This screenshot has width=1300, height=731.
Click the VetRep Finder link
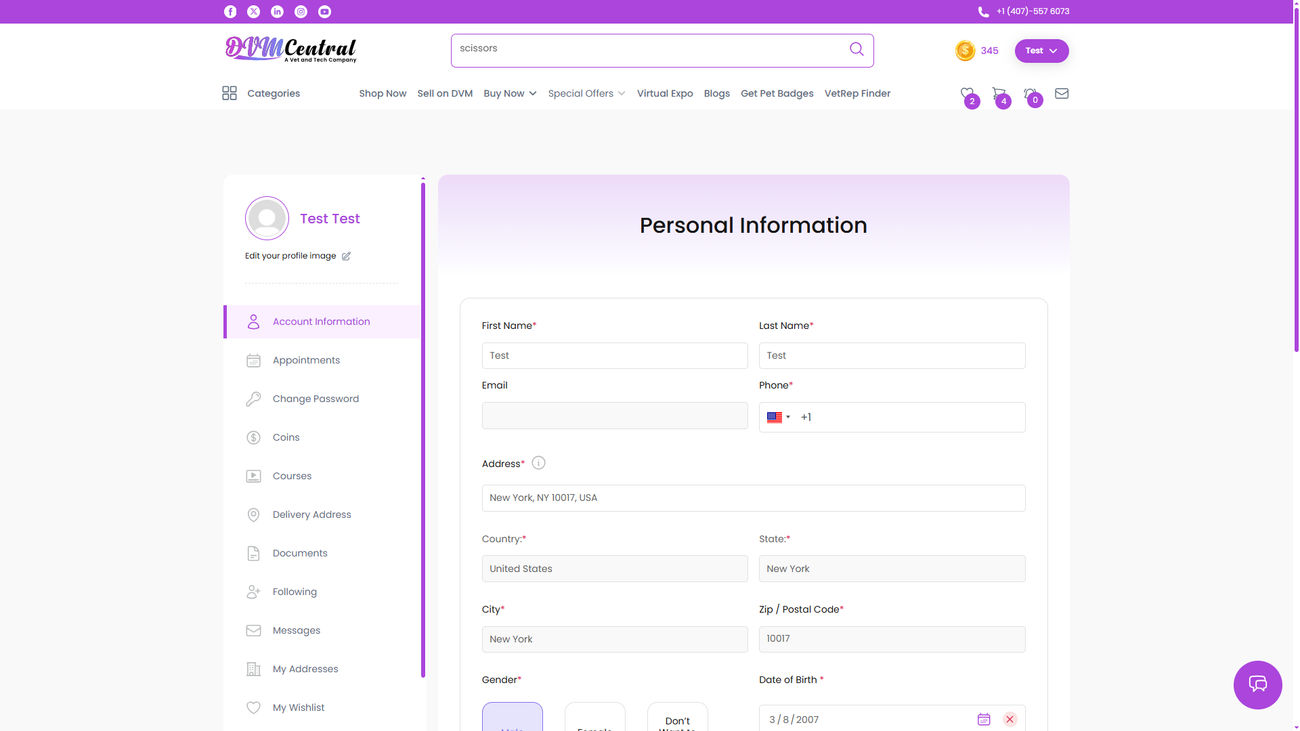point(857,94)
